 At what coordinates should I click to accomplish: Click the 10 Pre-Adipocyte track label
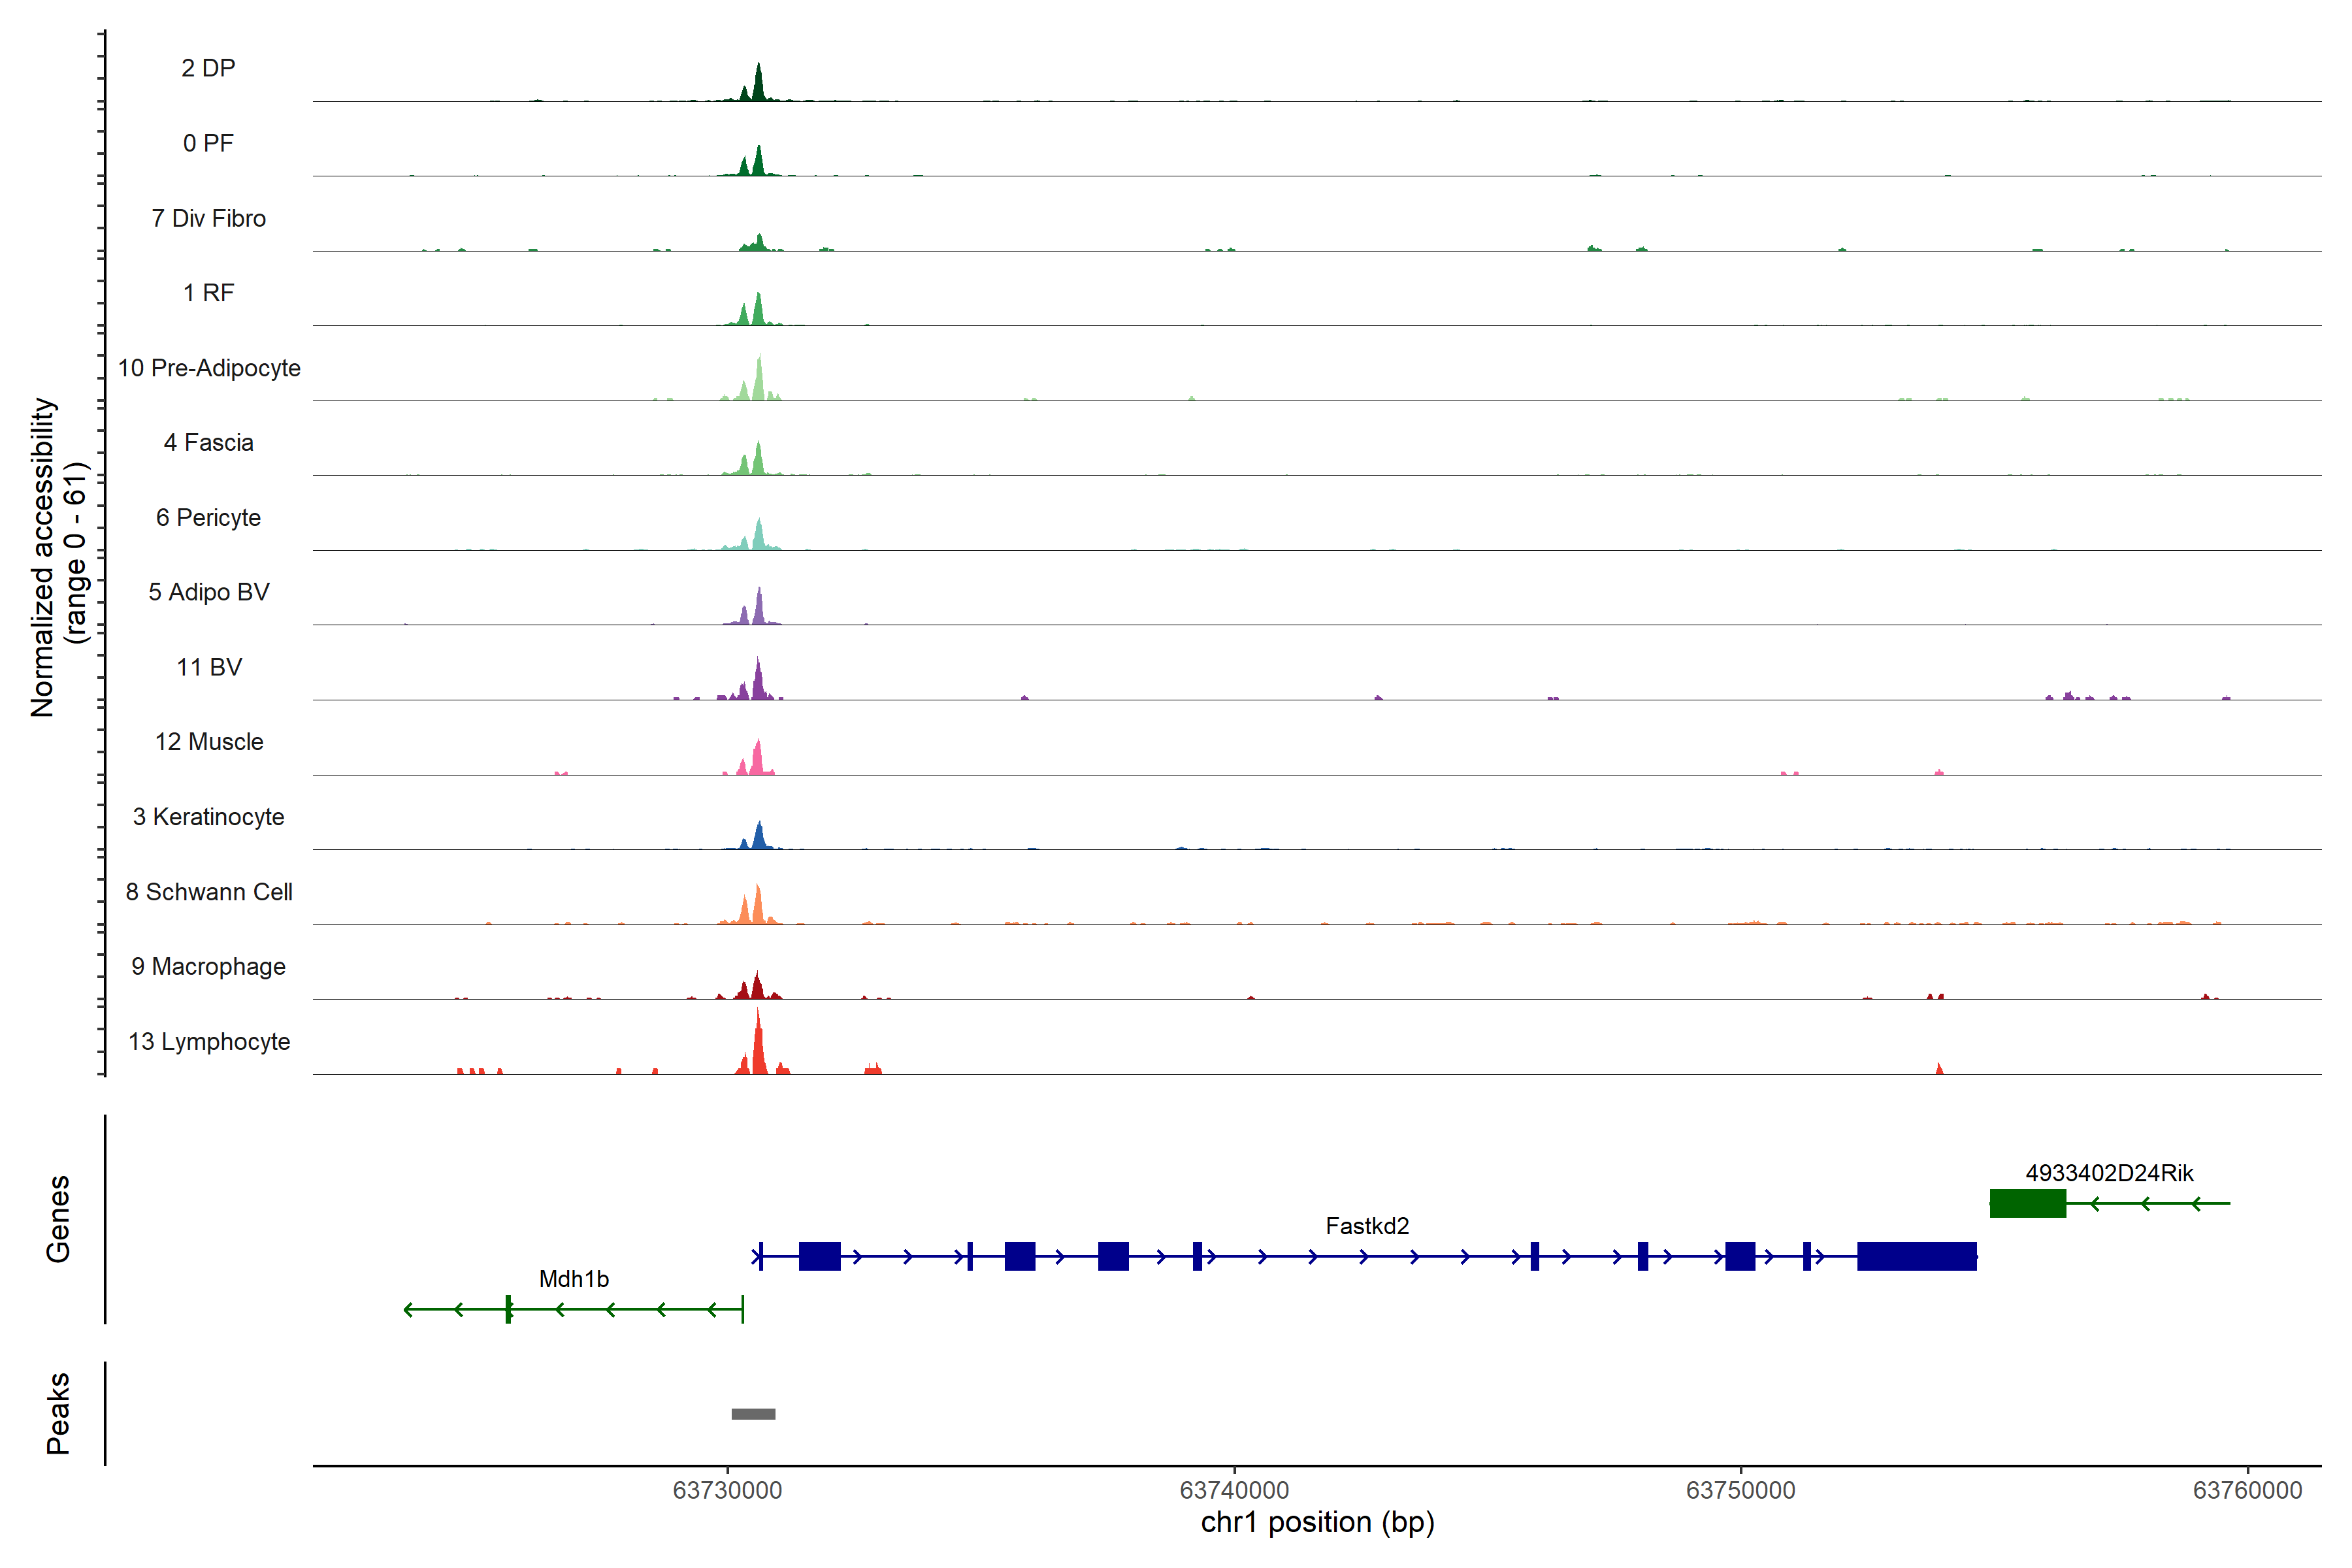click(209, 368)
